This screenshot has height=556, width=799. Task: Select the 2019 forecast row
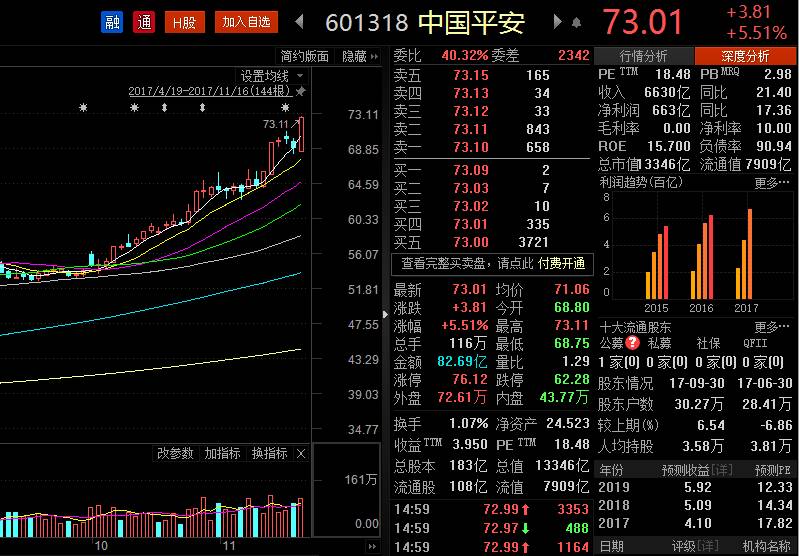pos(695,487)
